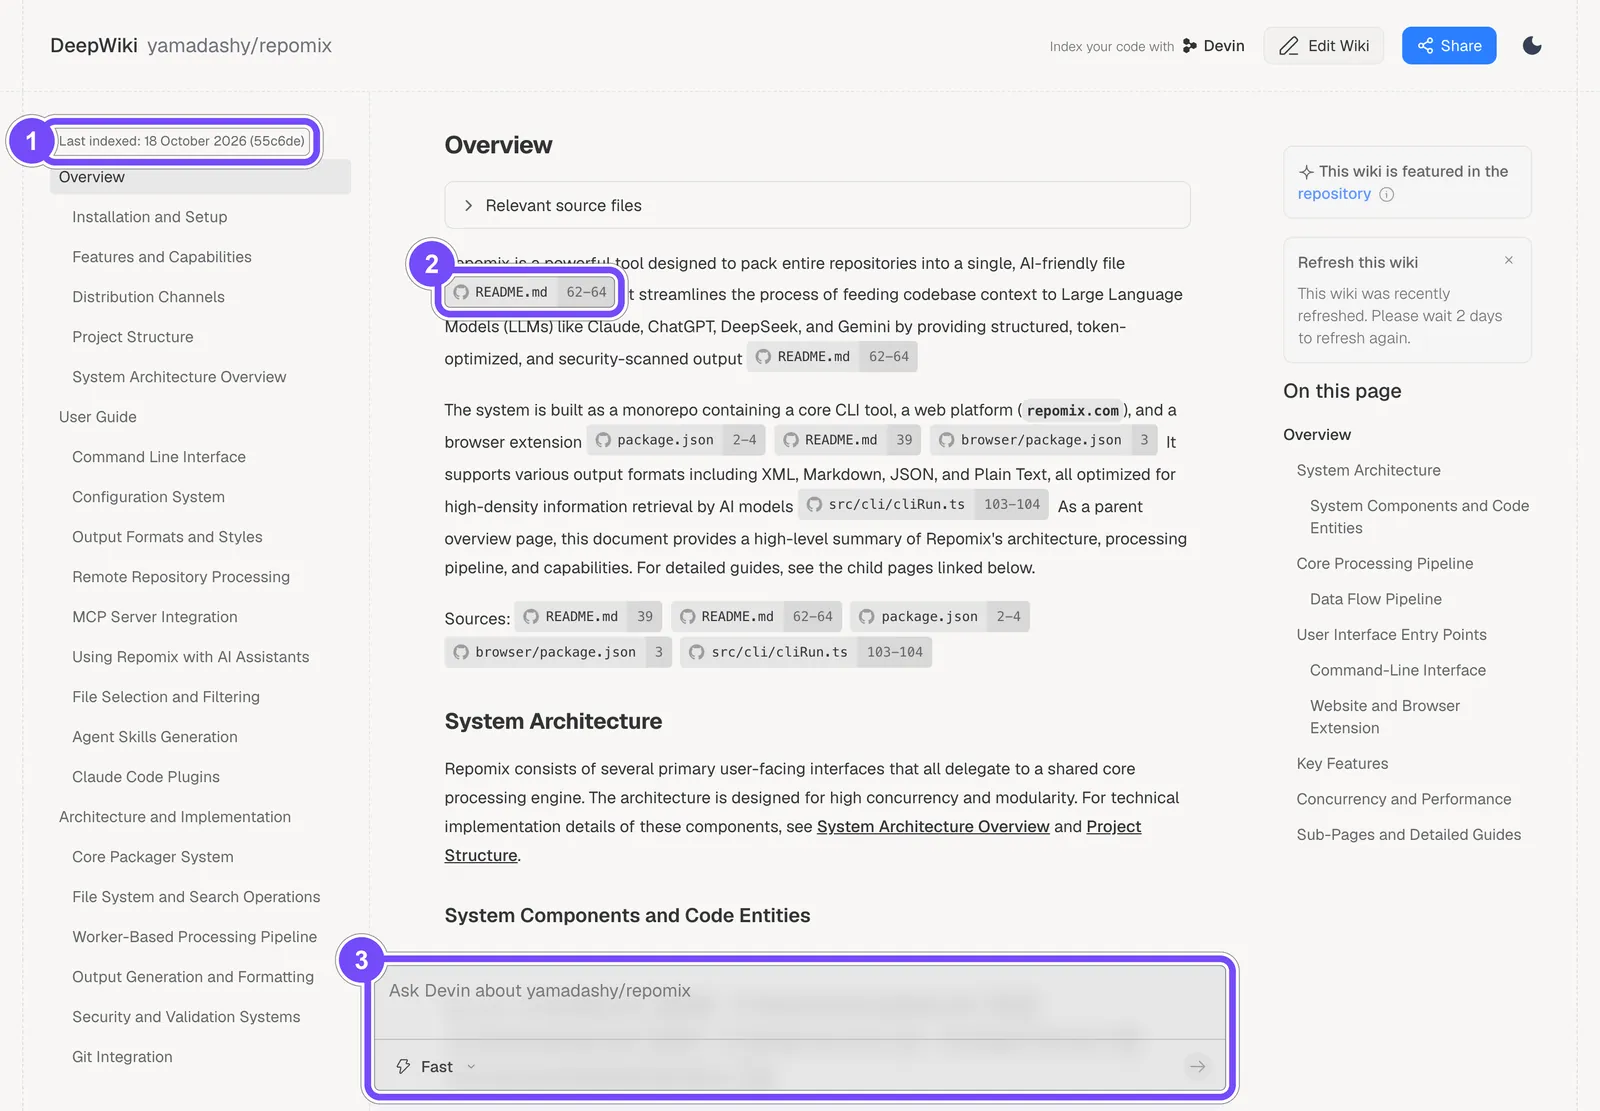Open src/cli/cliRun.ts 103–104 chip in paragraph
This screenshot has width=1600, height=1111.
click(x=923, y=505)
